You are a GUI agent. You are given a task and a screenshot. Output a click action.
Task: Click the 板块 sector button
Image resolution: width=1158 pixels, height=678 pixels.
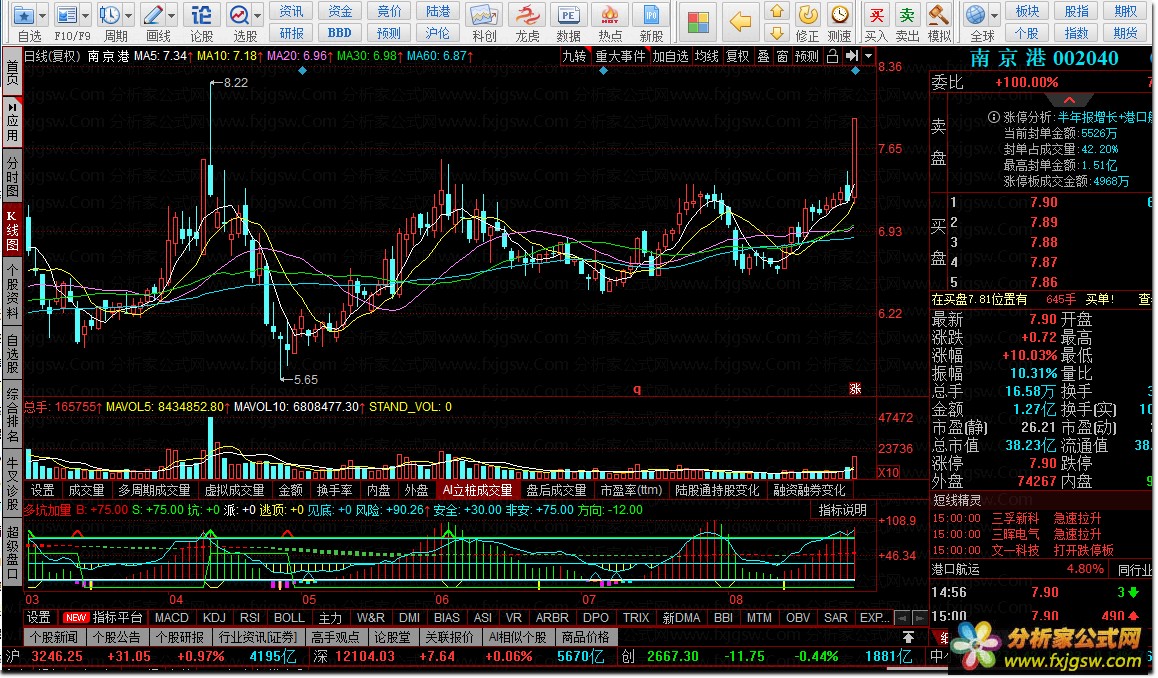tap(1027, 11)
